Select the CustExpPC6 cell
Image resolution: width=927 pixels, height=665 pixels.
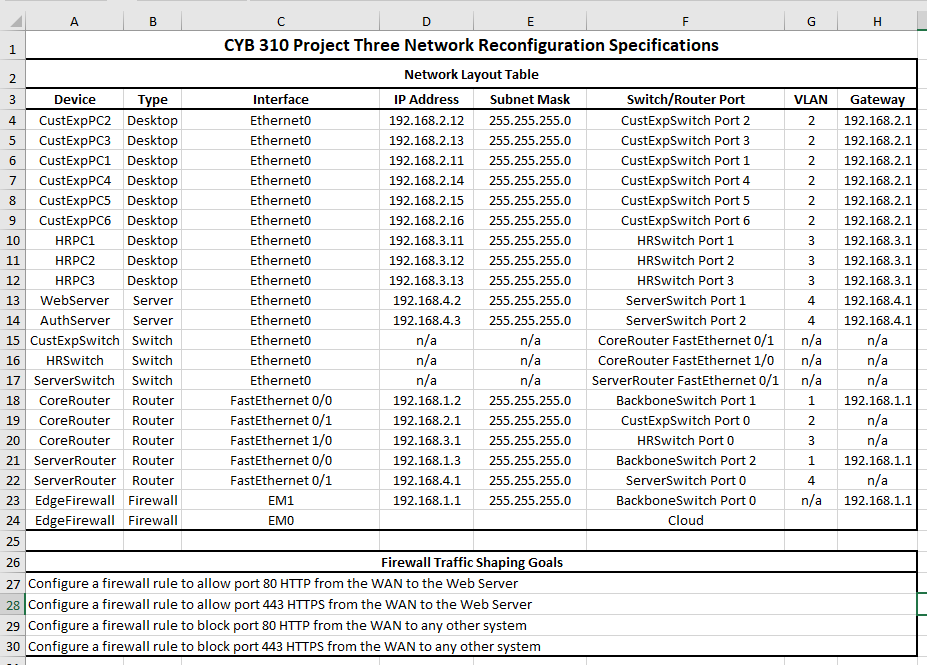click(x=74, y=220)
